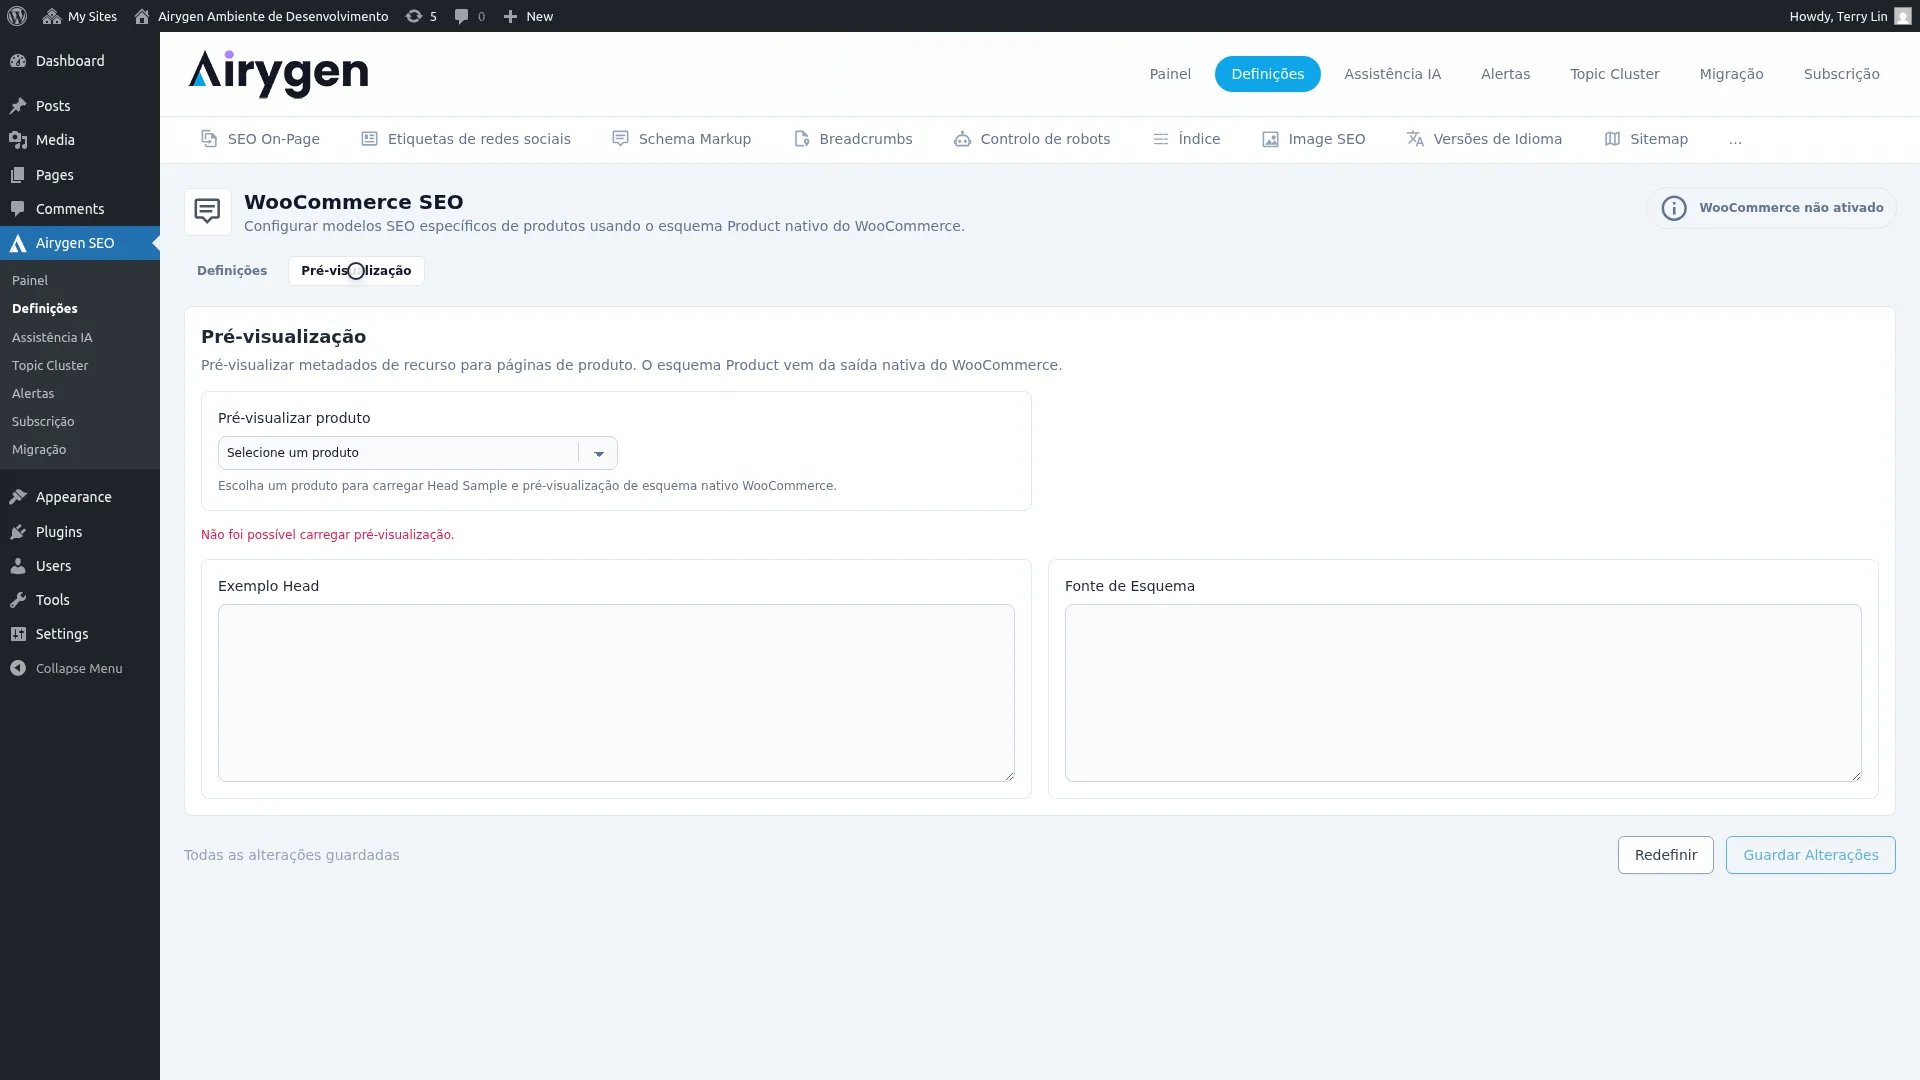Open Subscrição submenu in sidebar

pos(43,422)
